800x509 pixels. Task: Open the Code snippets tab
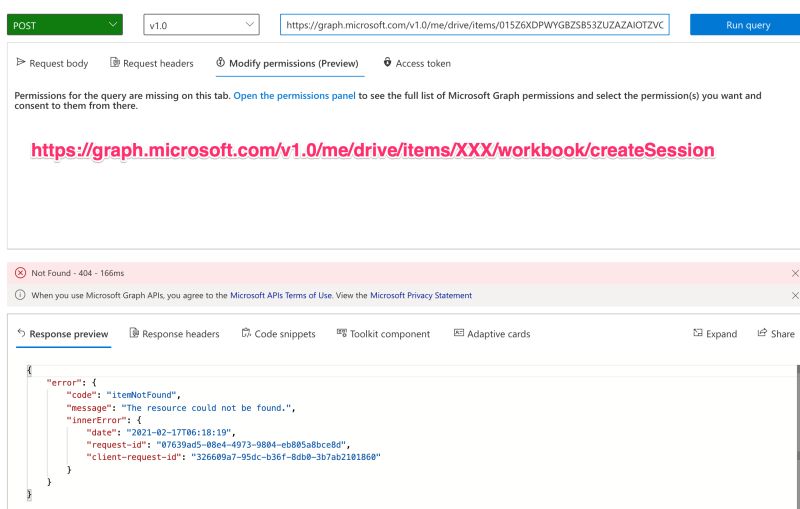pos(279,334)
